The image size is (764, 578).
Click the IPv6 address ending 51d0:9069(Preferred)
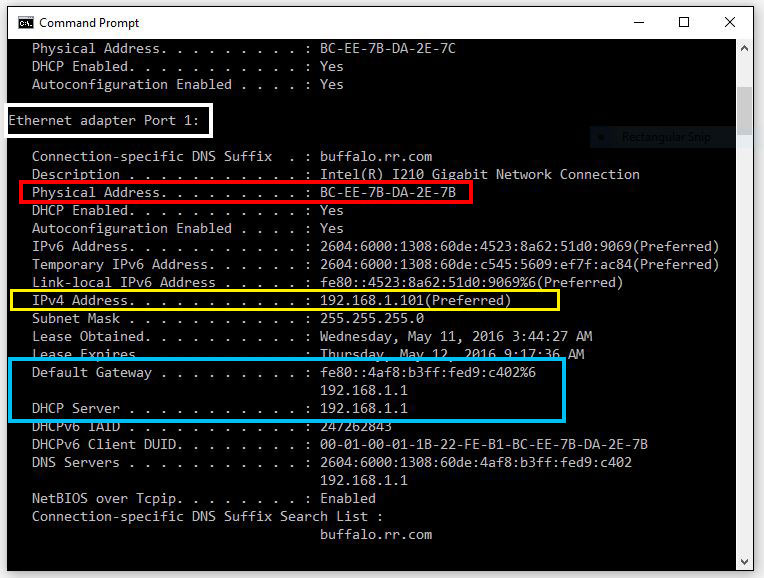click(519, 246)
